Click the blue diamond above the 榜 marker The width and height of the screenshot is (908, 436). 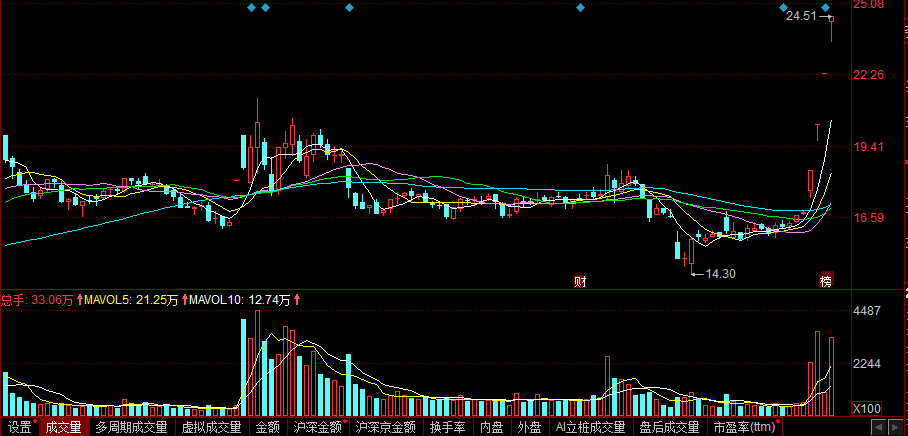click(826, 8)
